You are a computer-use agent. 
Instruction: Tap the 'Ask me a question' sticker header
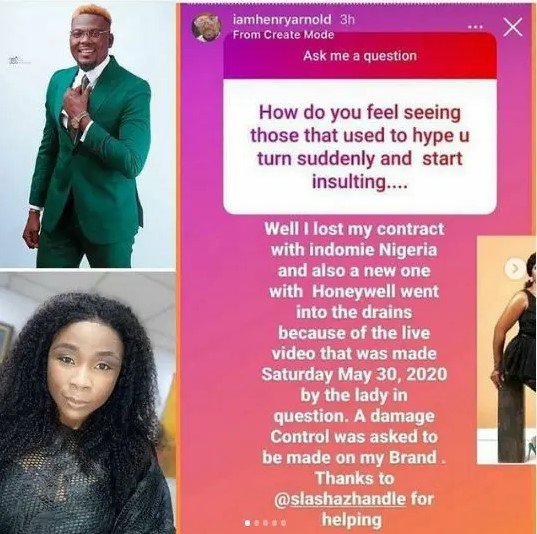(360, 56)
